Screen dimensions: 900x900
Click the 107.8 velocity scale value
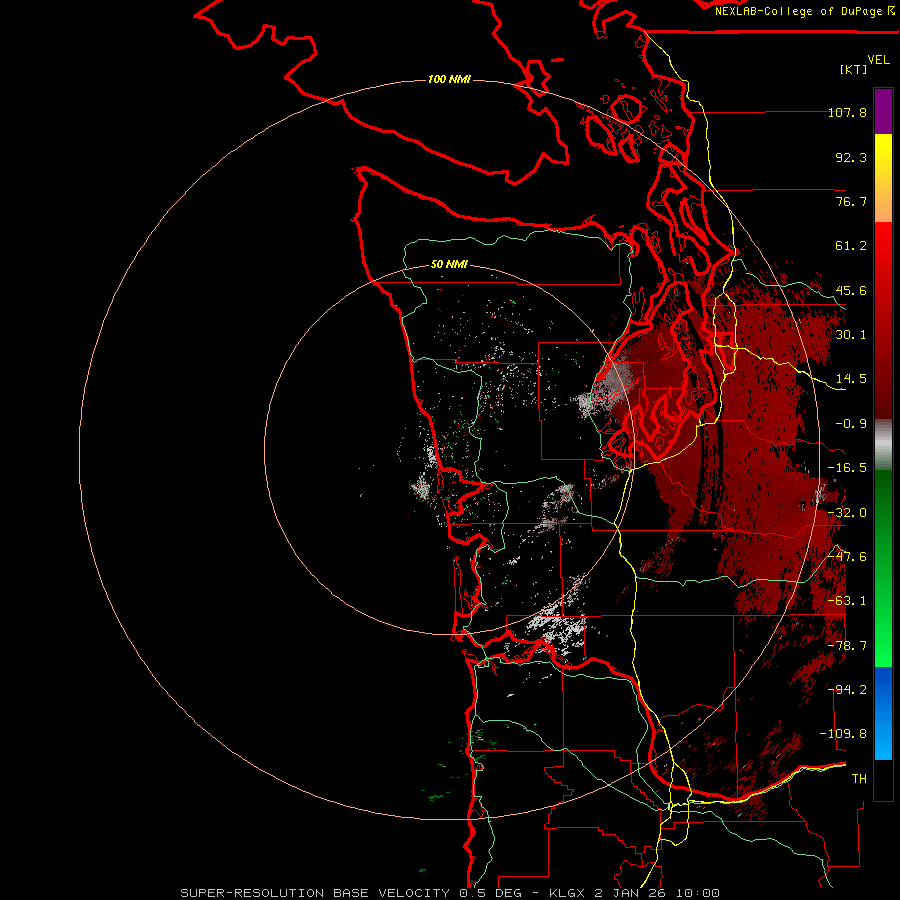(847, 112)
